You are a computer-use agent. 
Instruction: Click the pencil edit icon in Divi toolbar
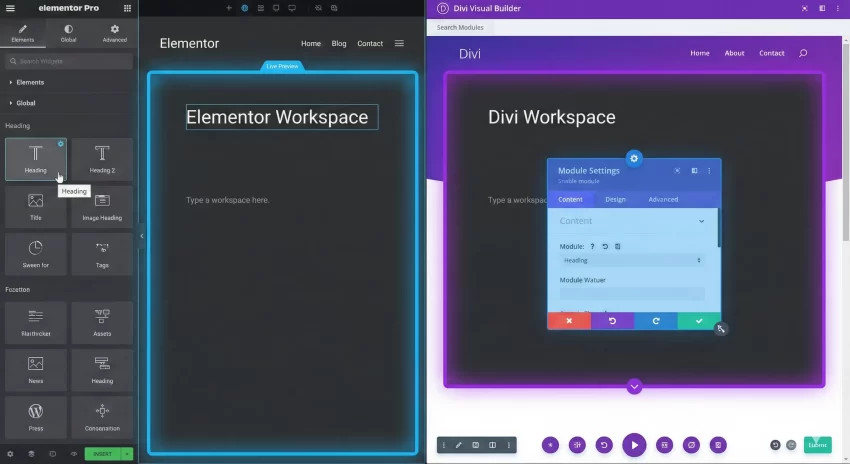click(459, 445)
